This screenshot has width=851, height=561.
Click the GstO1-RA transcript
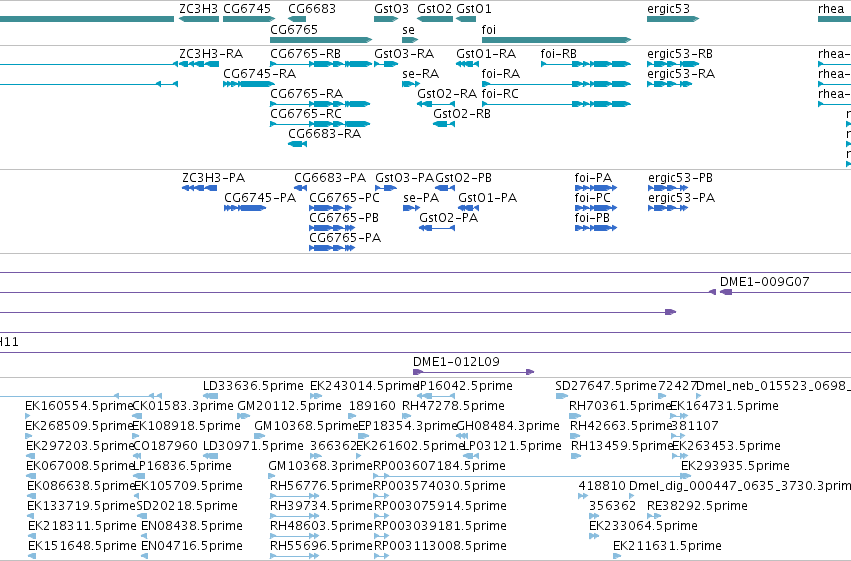(x=467, y=64)
